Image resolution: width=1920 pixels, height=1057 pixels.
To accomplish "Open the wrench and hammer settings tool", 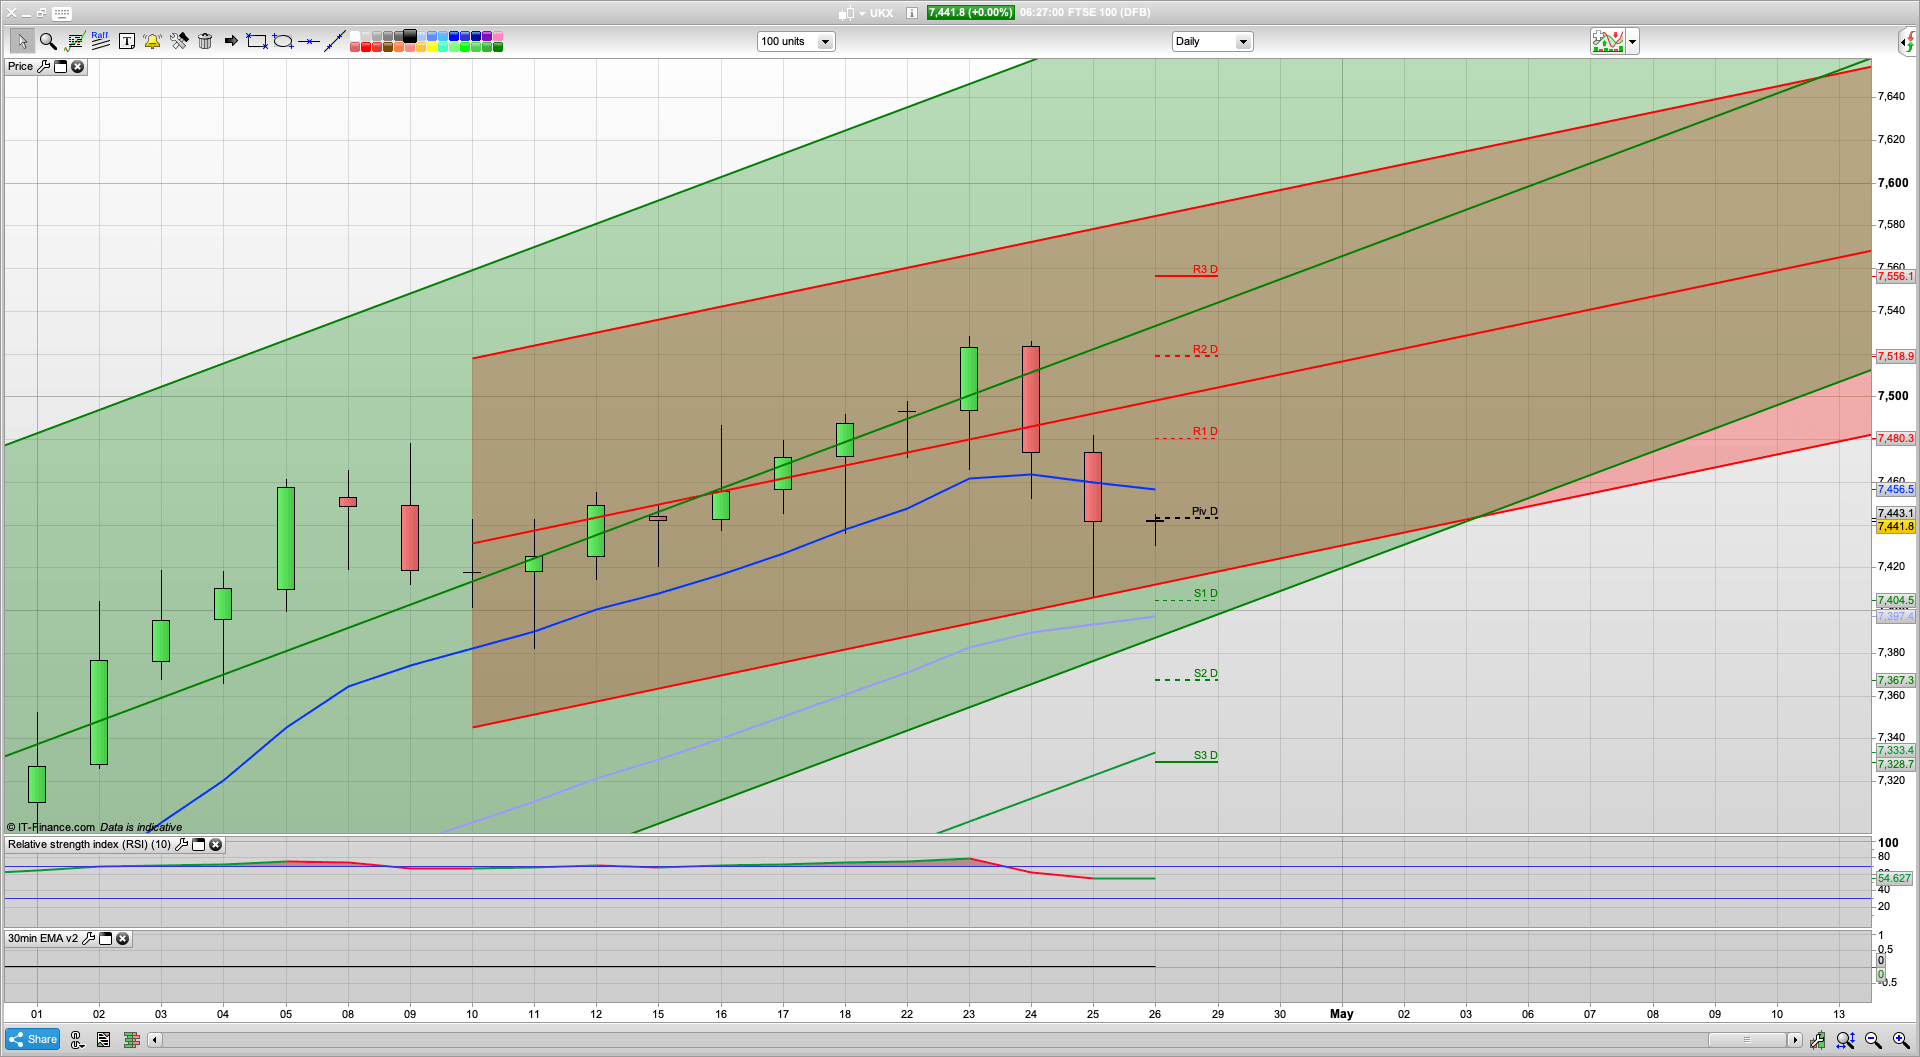I will [x=179, y=41].
